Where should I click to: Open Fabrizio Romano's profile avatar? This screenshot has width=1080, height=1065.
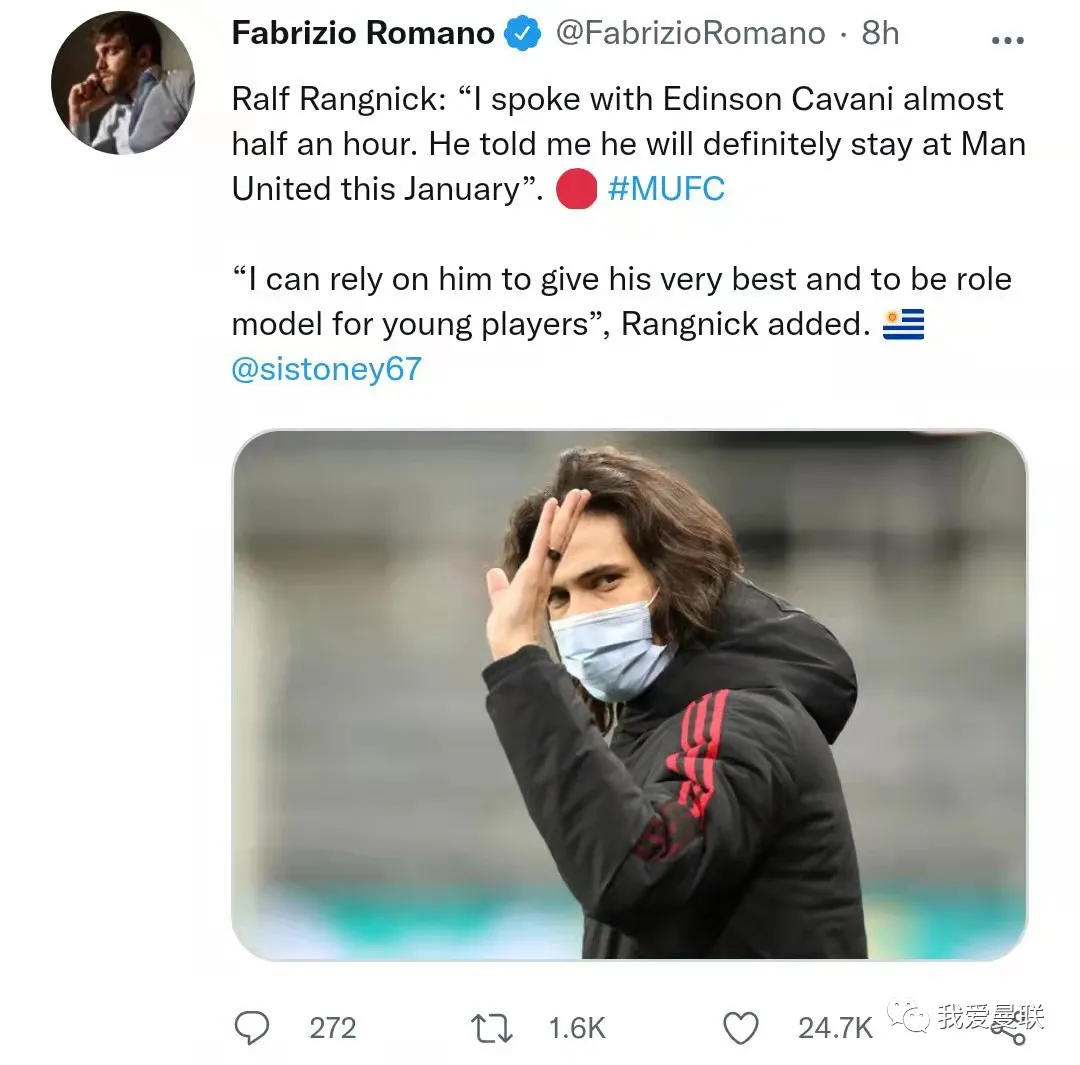(x=123, y=83)
